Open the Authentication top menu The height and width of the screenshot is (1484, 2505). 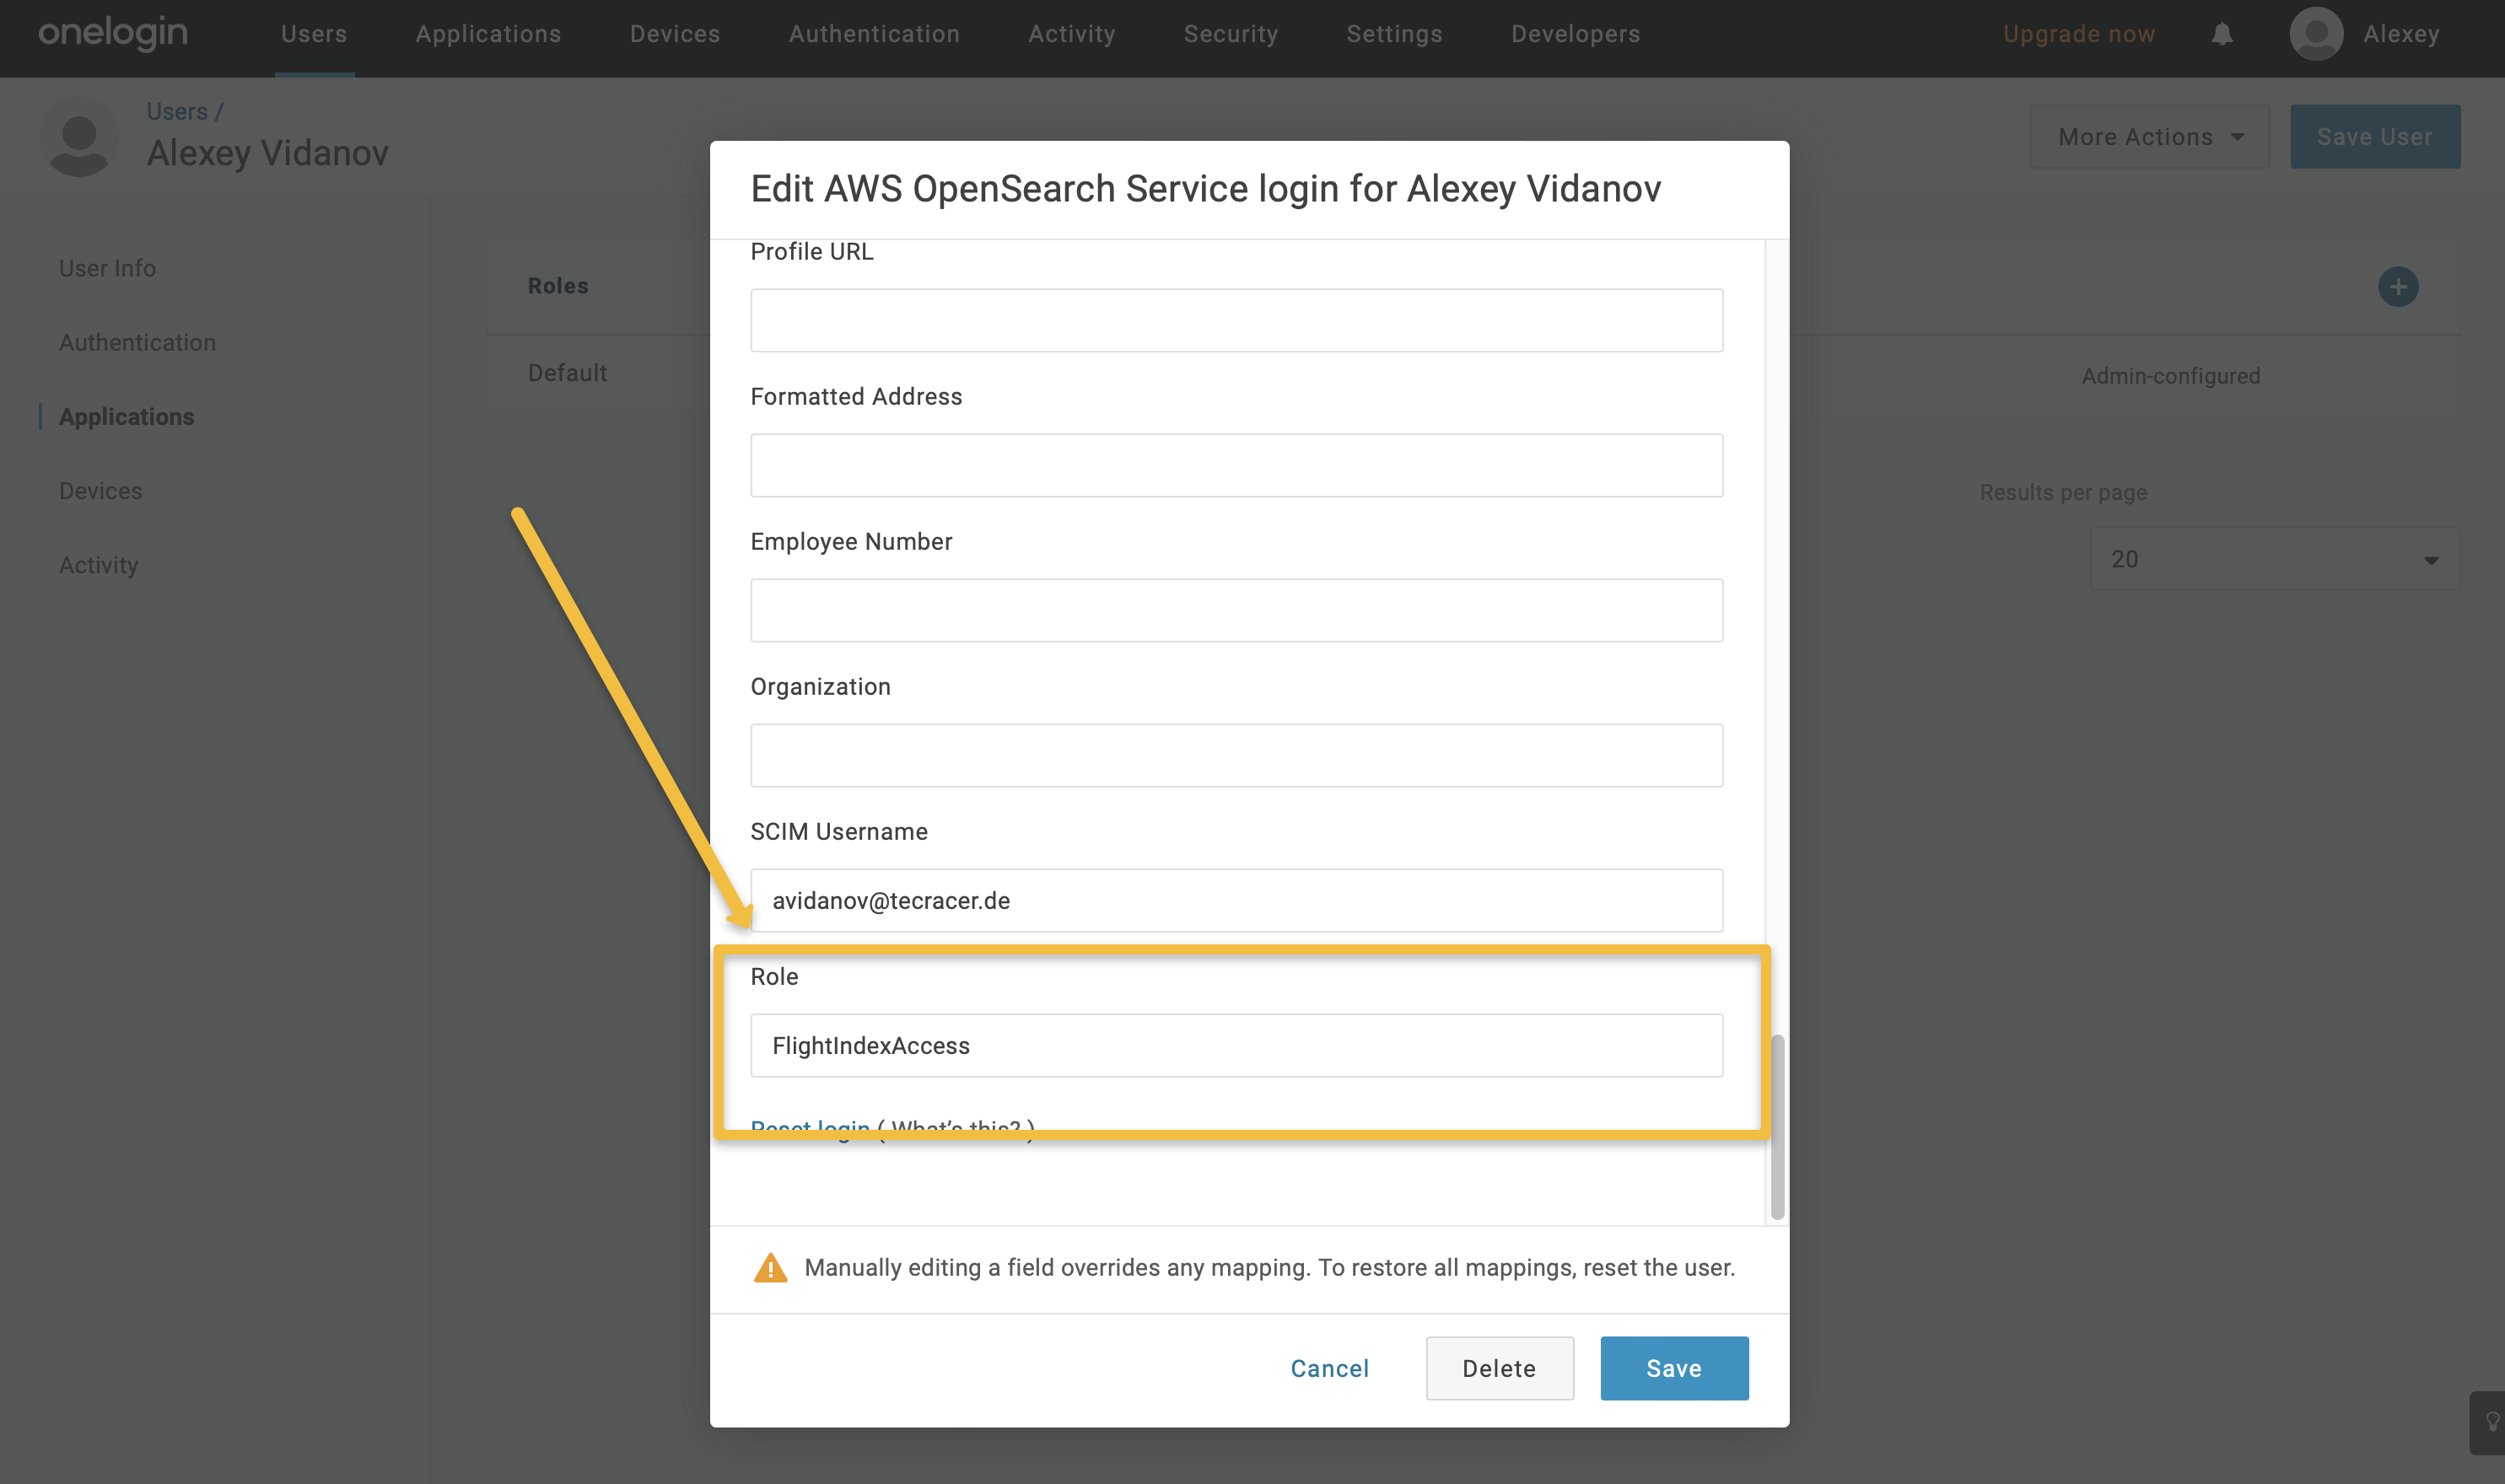pyautogui.click(x=874, y=34)
